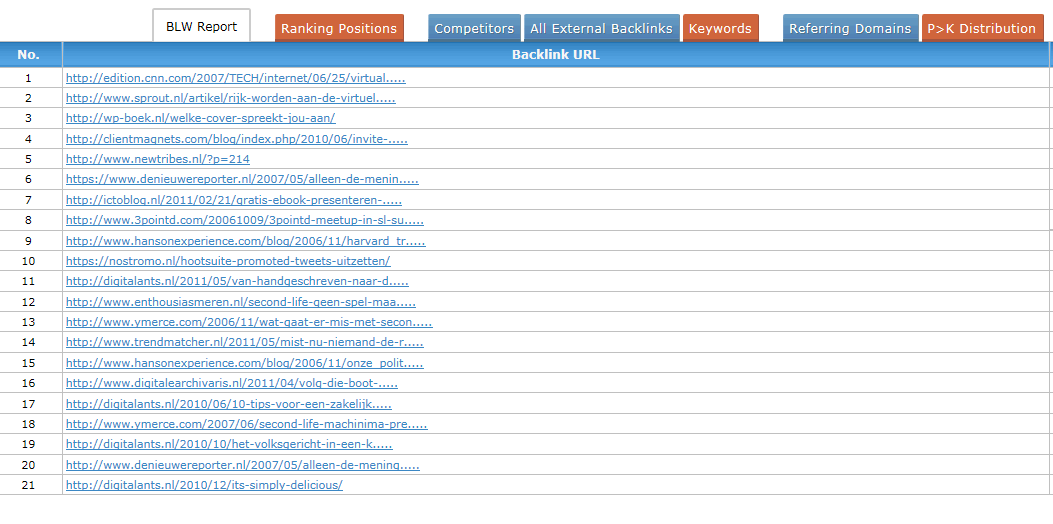
Task: Open nostromo.nl hootsuite-promoted-tweets link
Action: point(228,261)
